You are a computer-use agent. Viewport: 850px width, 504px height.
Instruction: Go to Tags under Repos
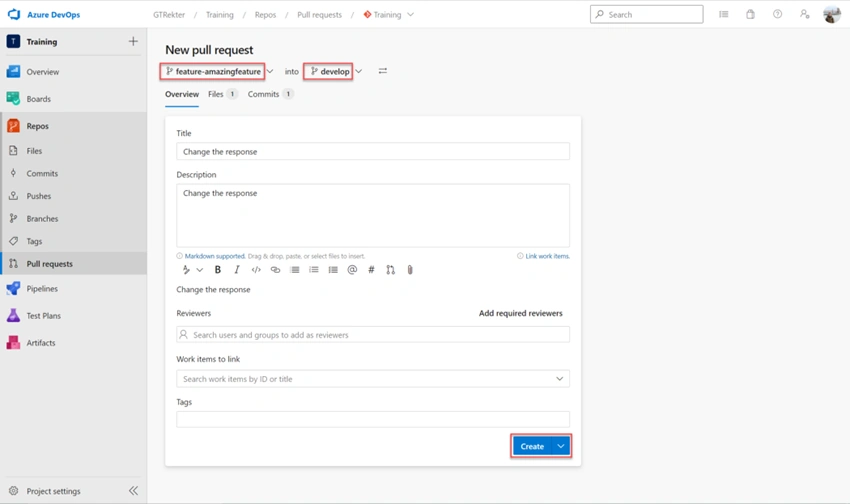(x=34, y=241)
